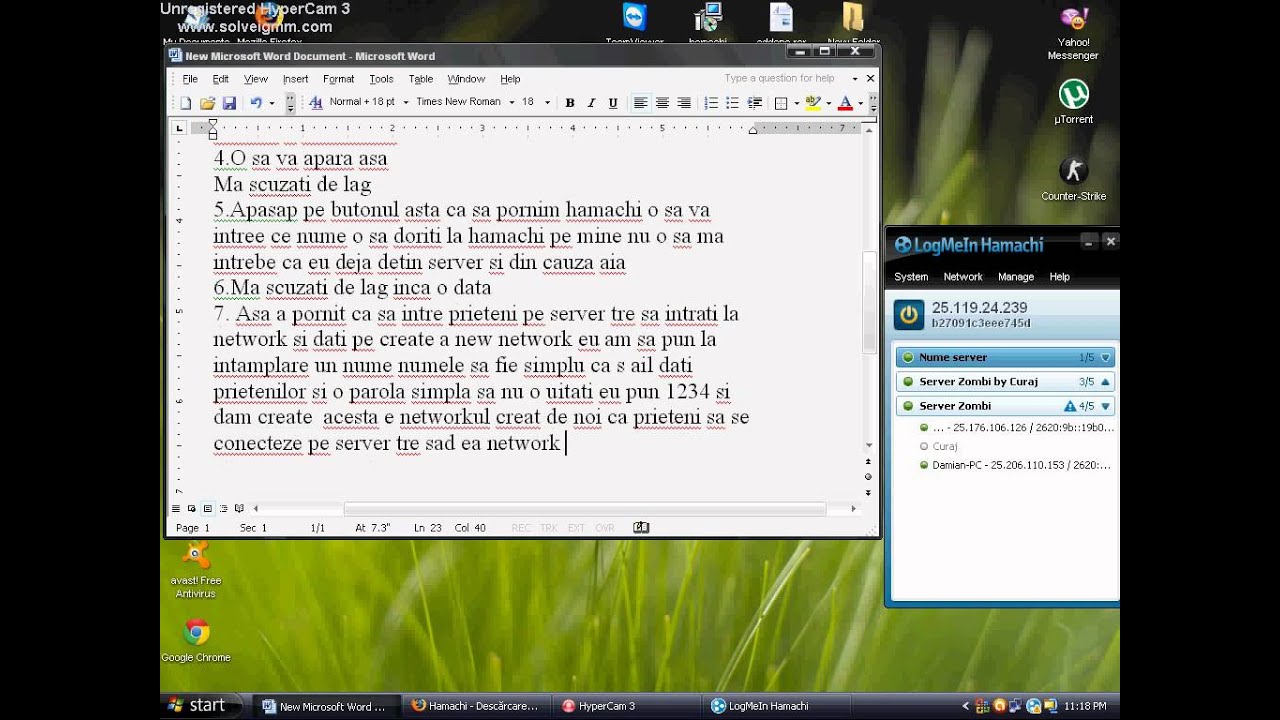Apply the yellow highlight color
The width and height of the screenshot is (1280, 720).
point(813,103)
